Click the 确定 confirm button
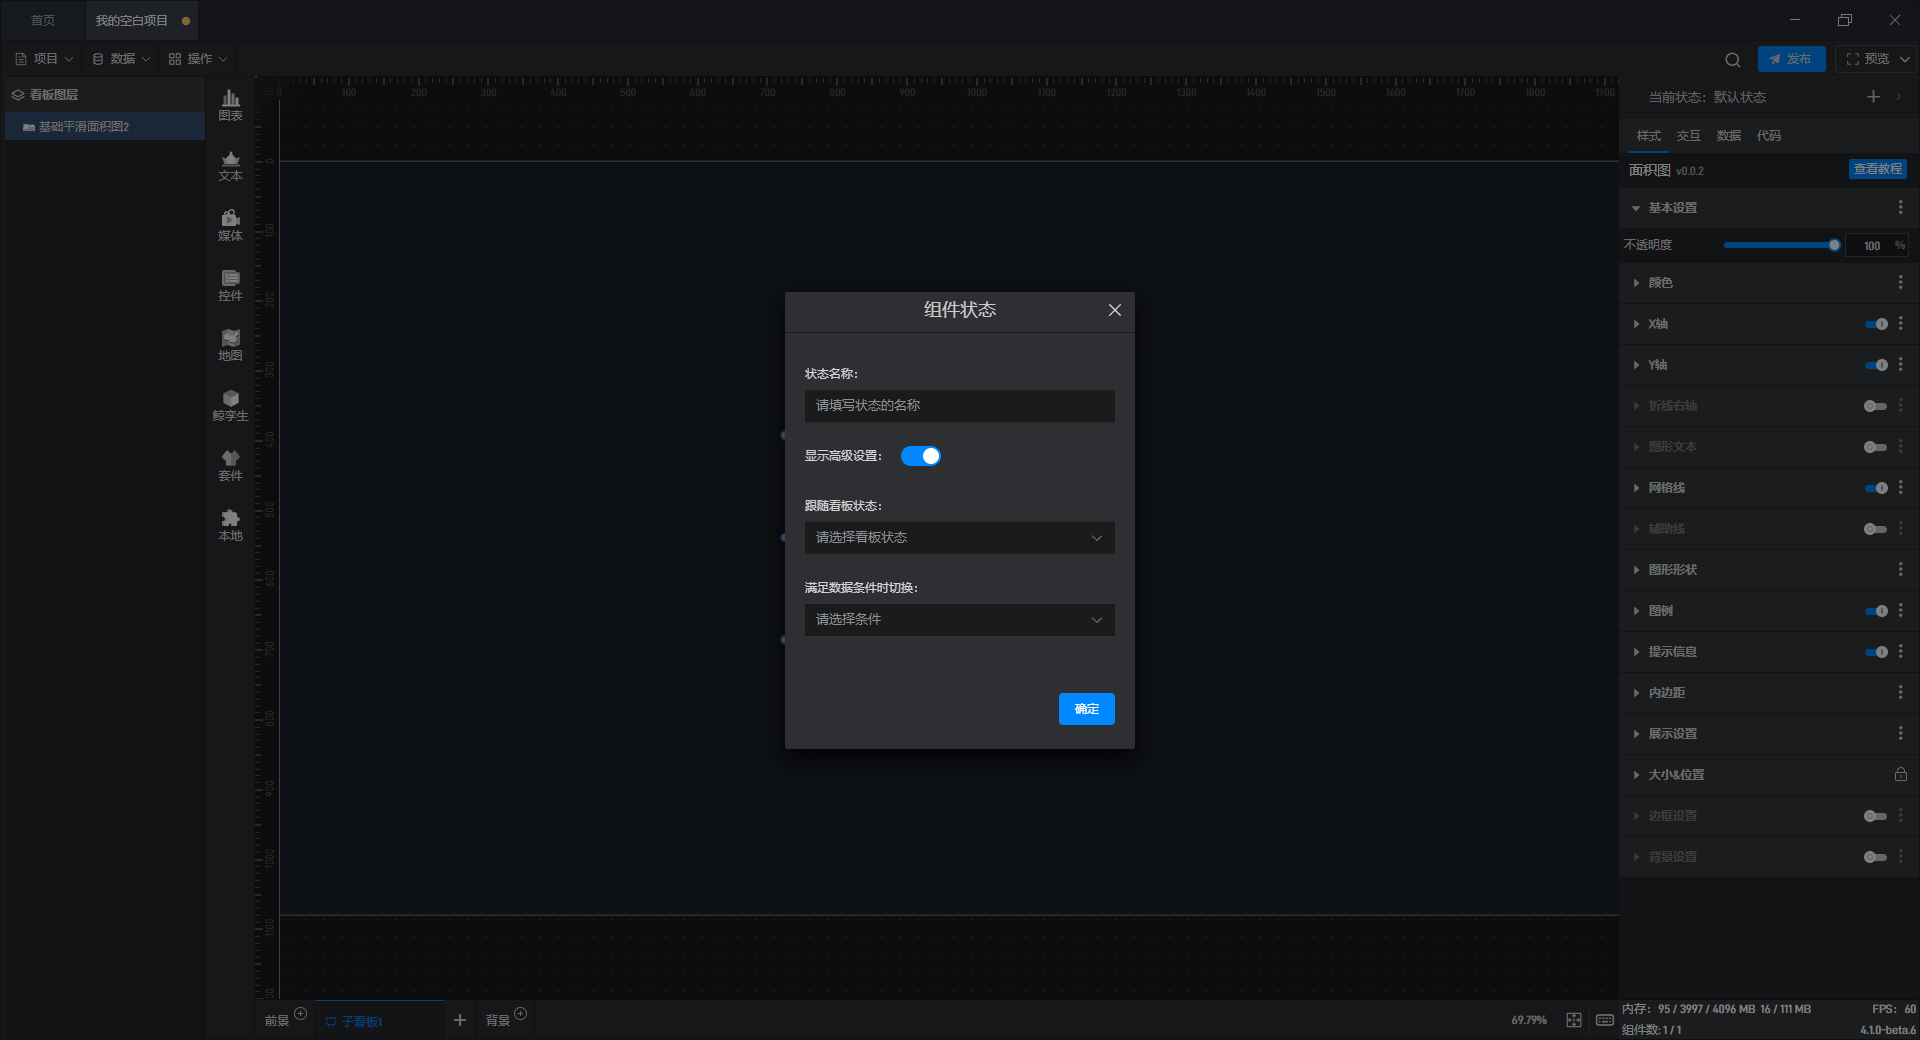Viewport: 1920px width, 1040px height. point(1086,709)
